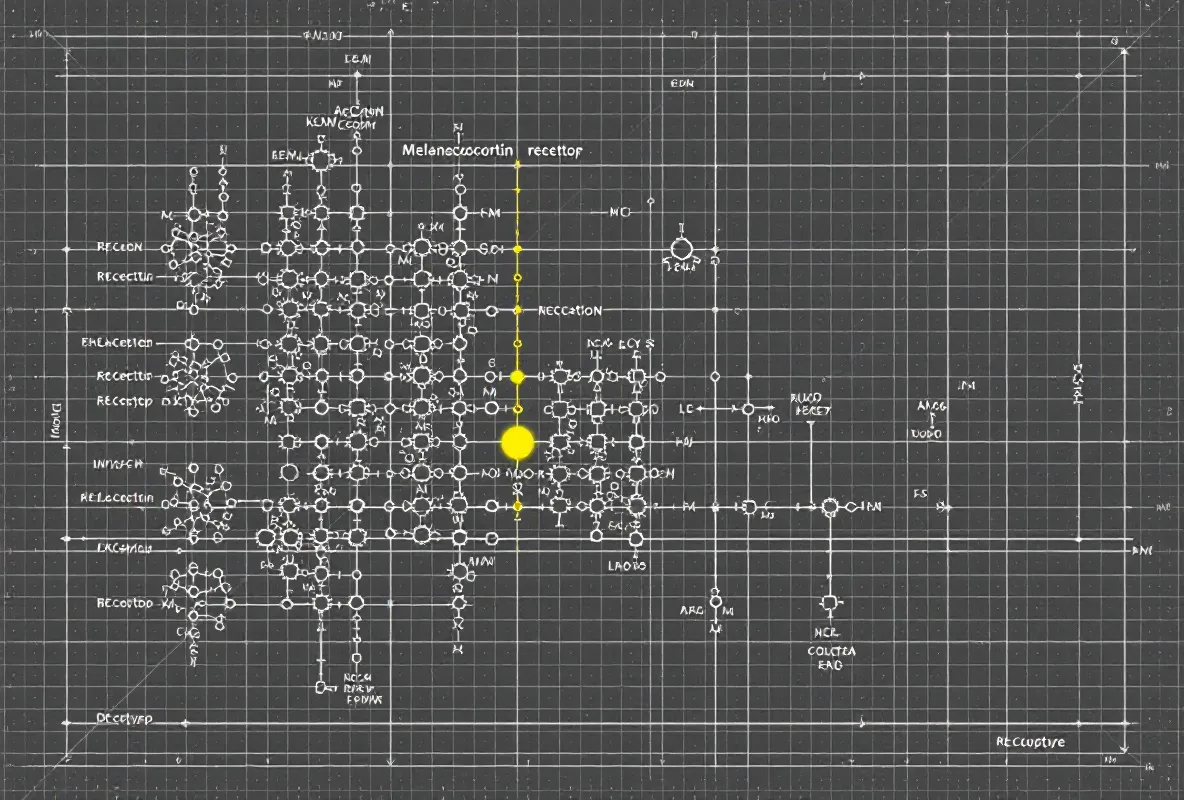Click the "COLCTEA" label under the lone node

tap(831, 650)
